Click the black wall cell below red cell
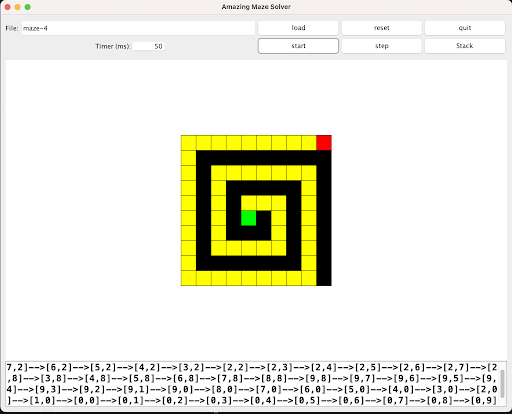Viewport: 512px width, 414px height. 324,158
